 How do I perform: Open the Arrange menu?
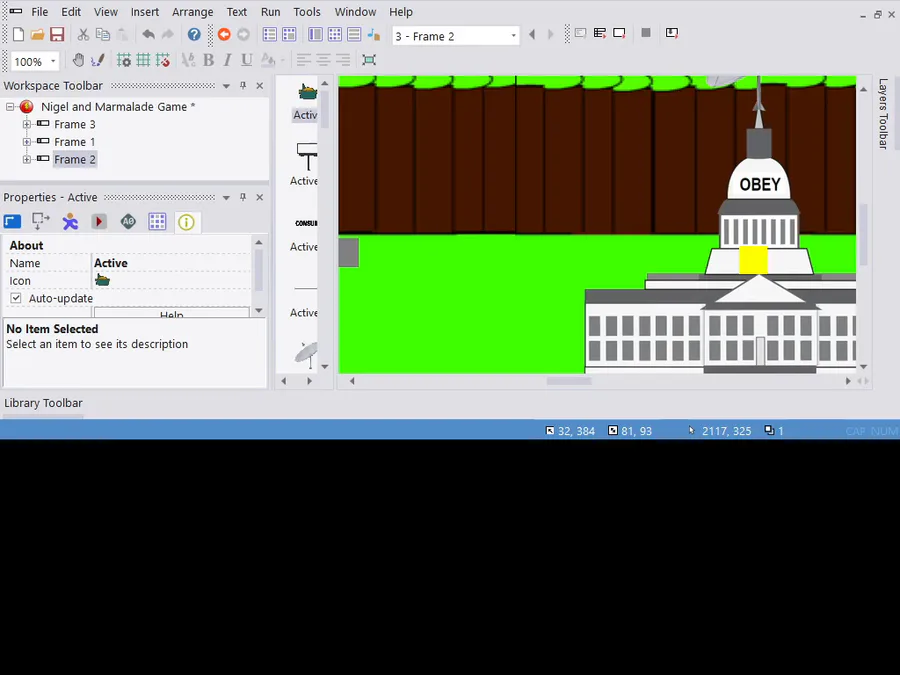[x=192, y=12]
